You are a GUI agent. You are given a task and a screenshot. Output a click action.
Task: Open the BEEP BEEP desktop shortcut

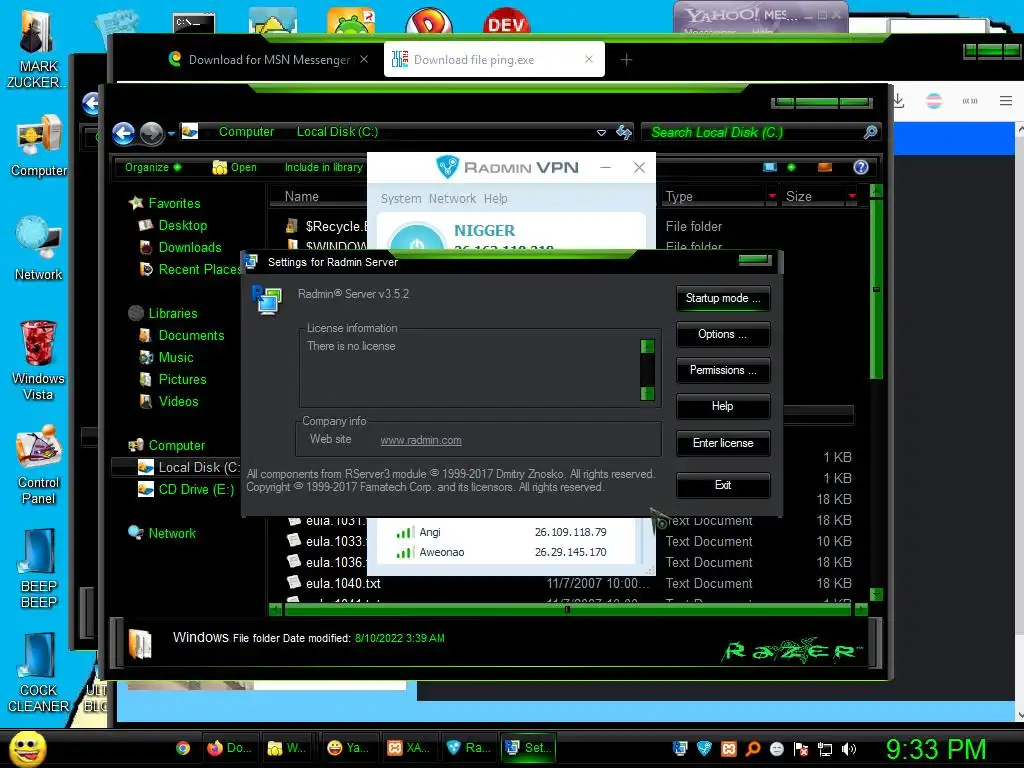click(x=39, y=569)
